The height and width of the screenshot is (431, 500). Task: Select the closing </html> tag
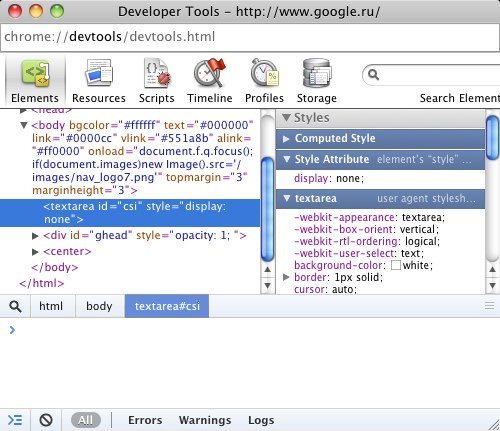(x=42, y=284)
